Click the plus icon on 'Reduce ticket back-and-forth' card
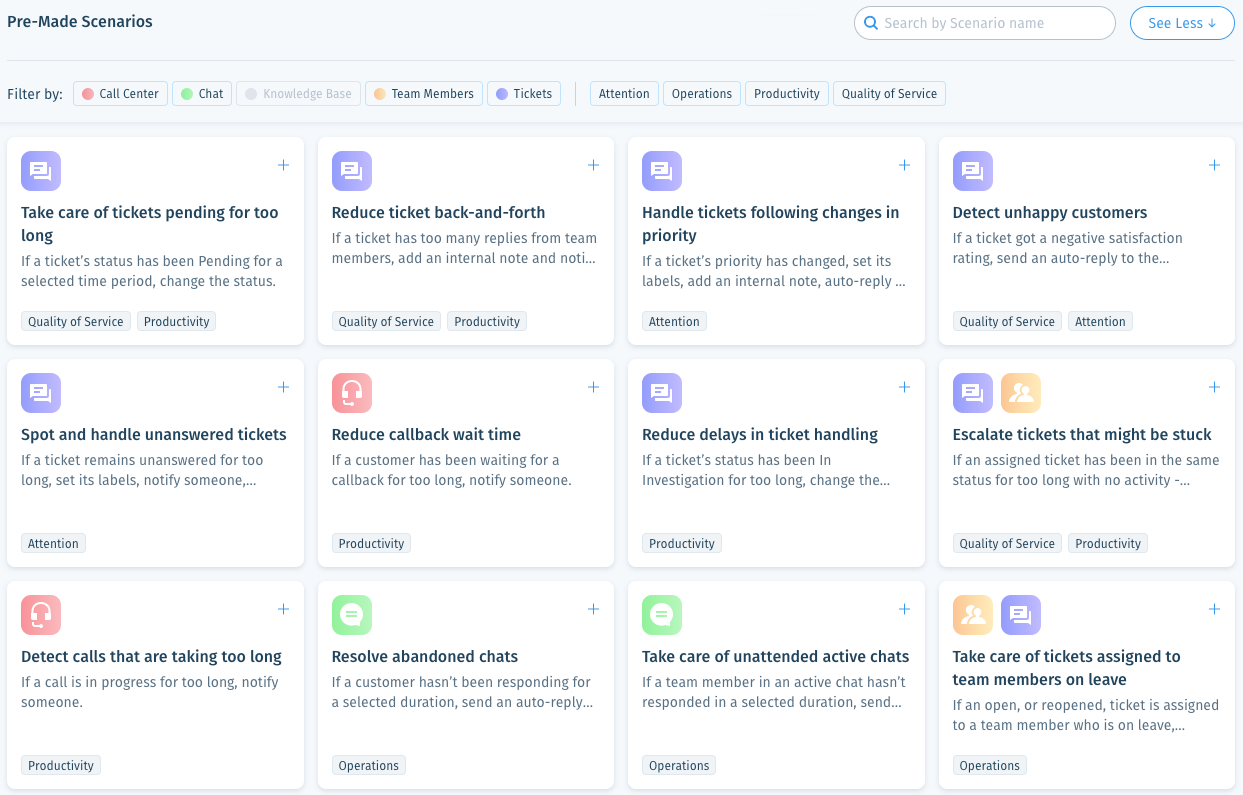The image size is (1243, 795). (x=593, y=165)
